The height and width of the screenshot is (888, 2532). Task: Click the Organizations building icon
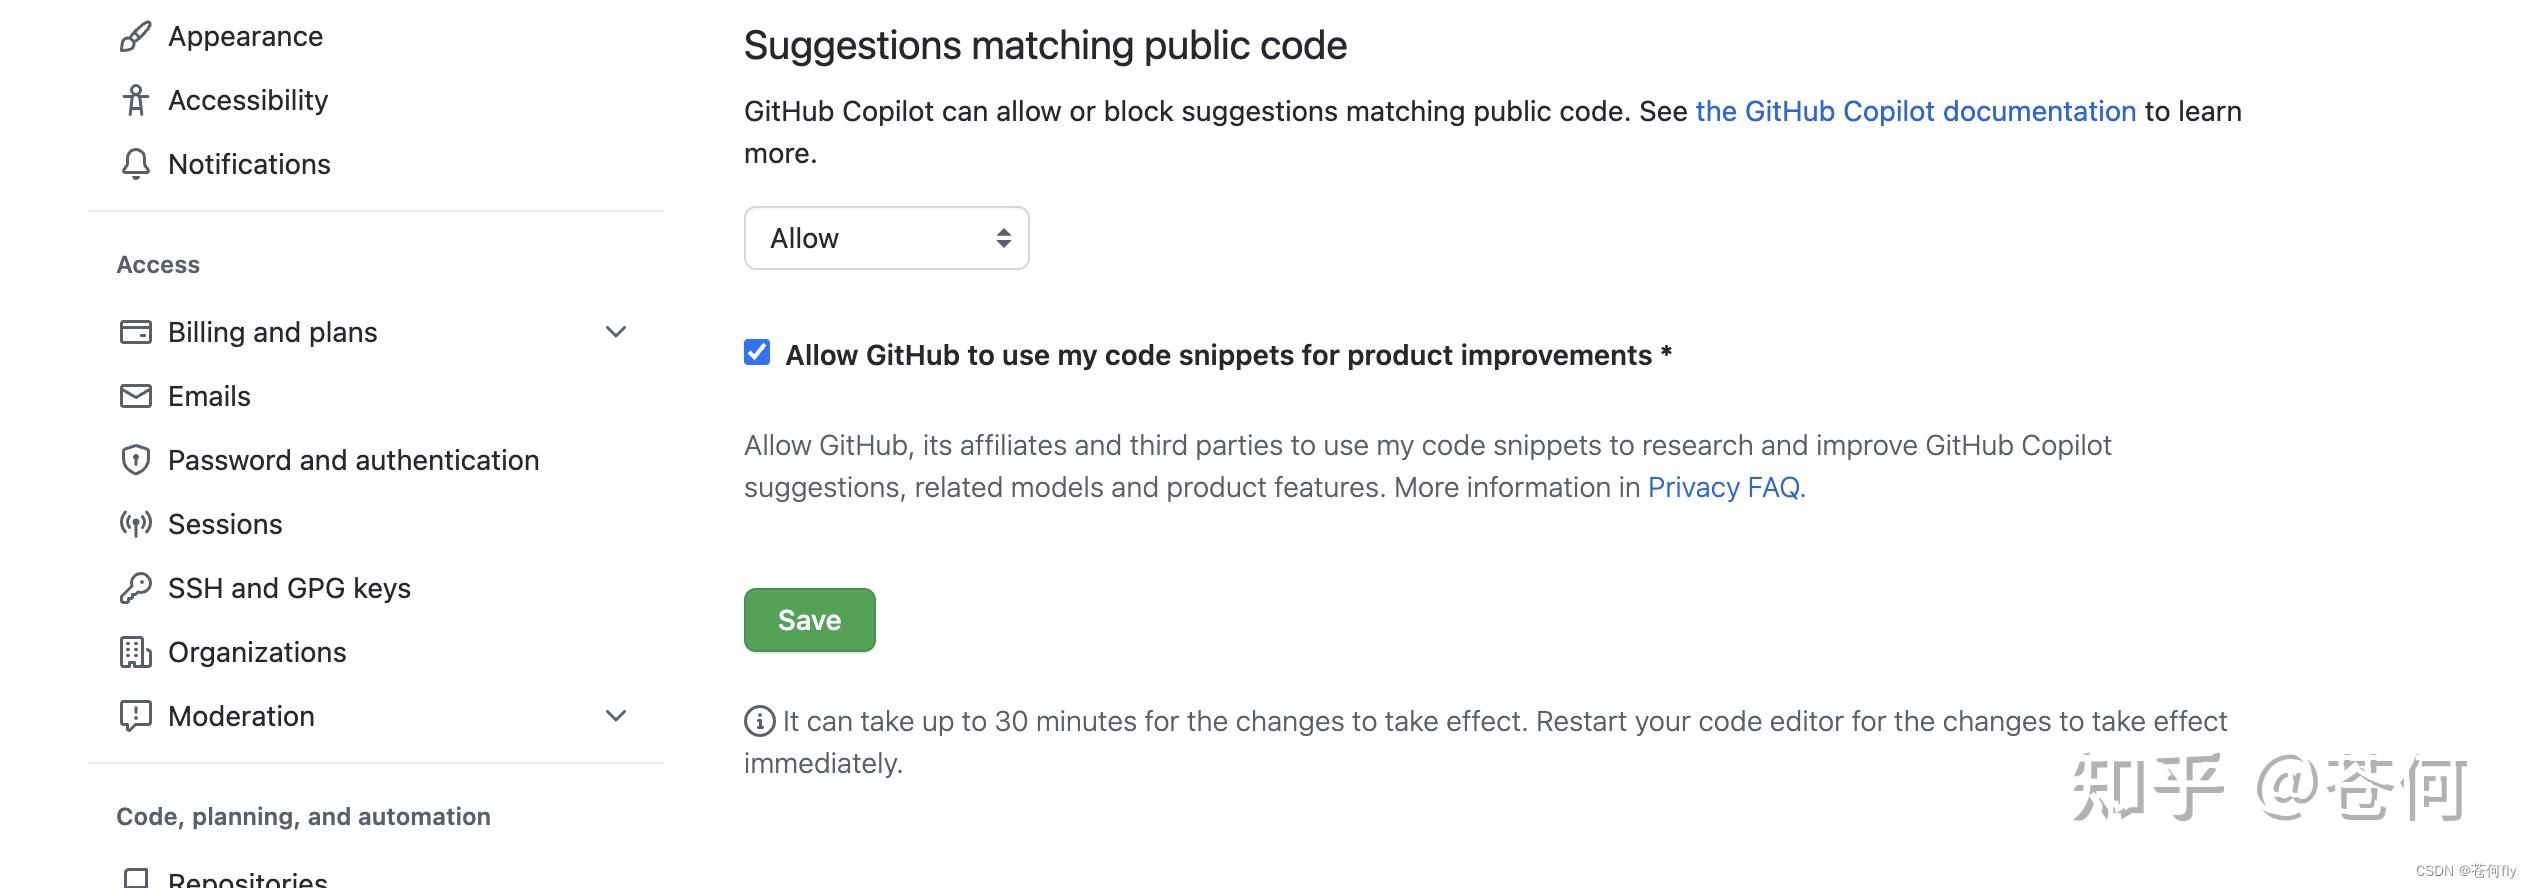tap(136, 652)
